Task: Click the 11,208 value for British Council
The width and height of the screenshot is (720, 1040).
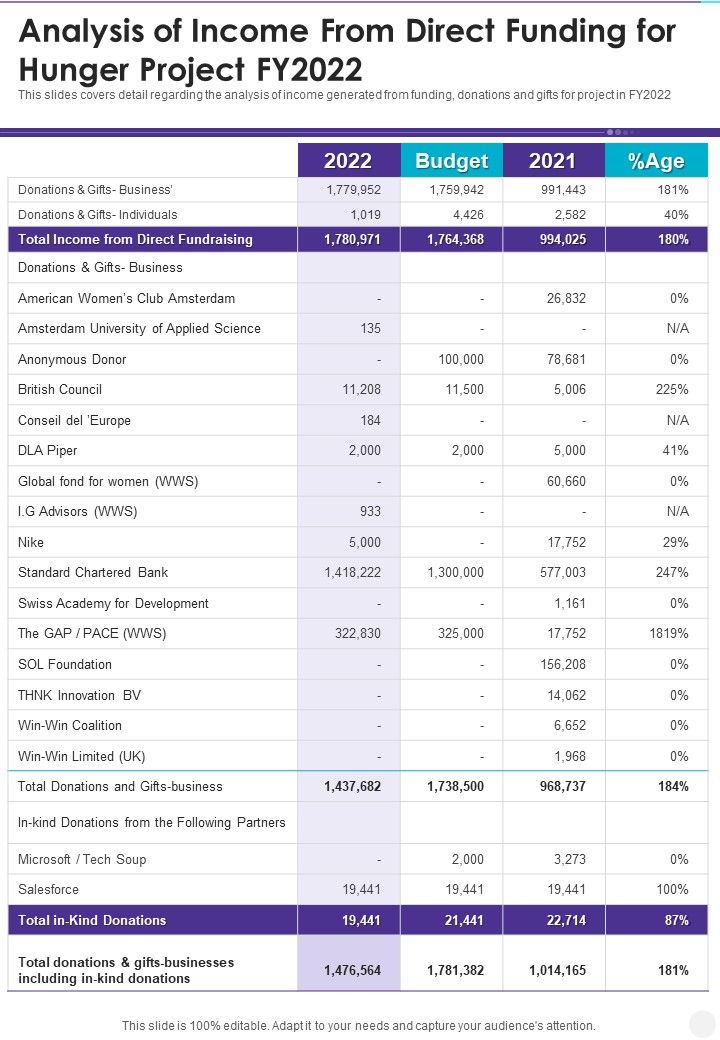Action: [x=361, y=389]
